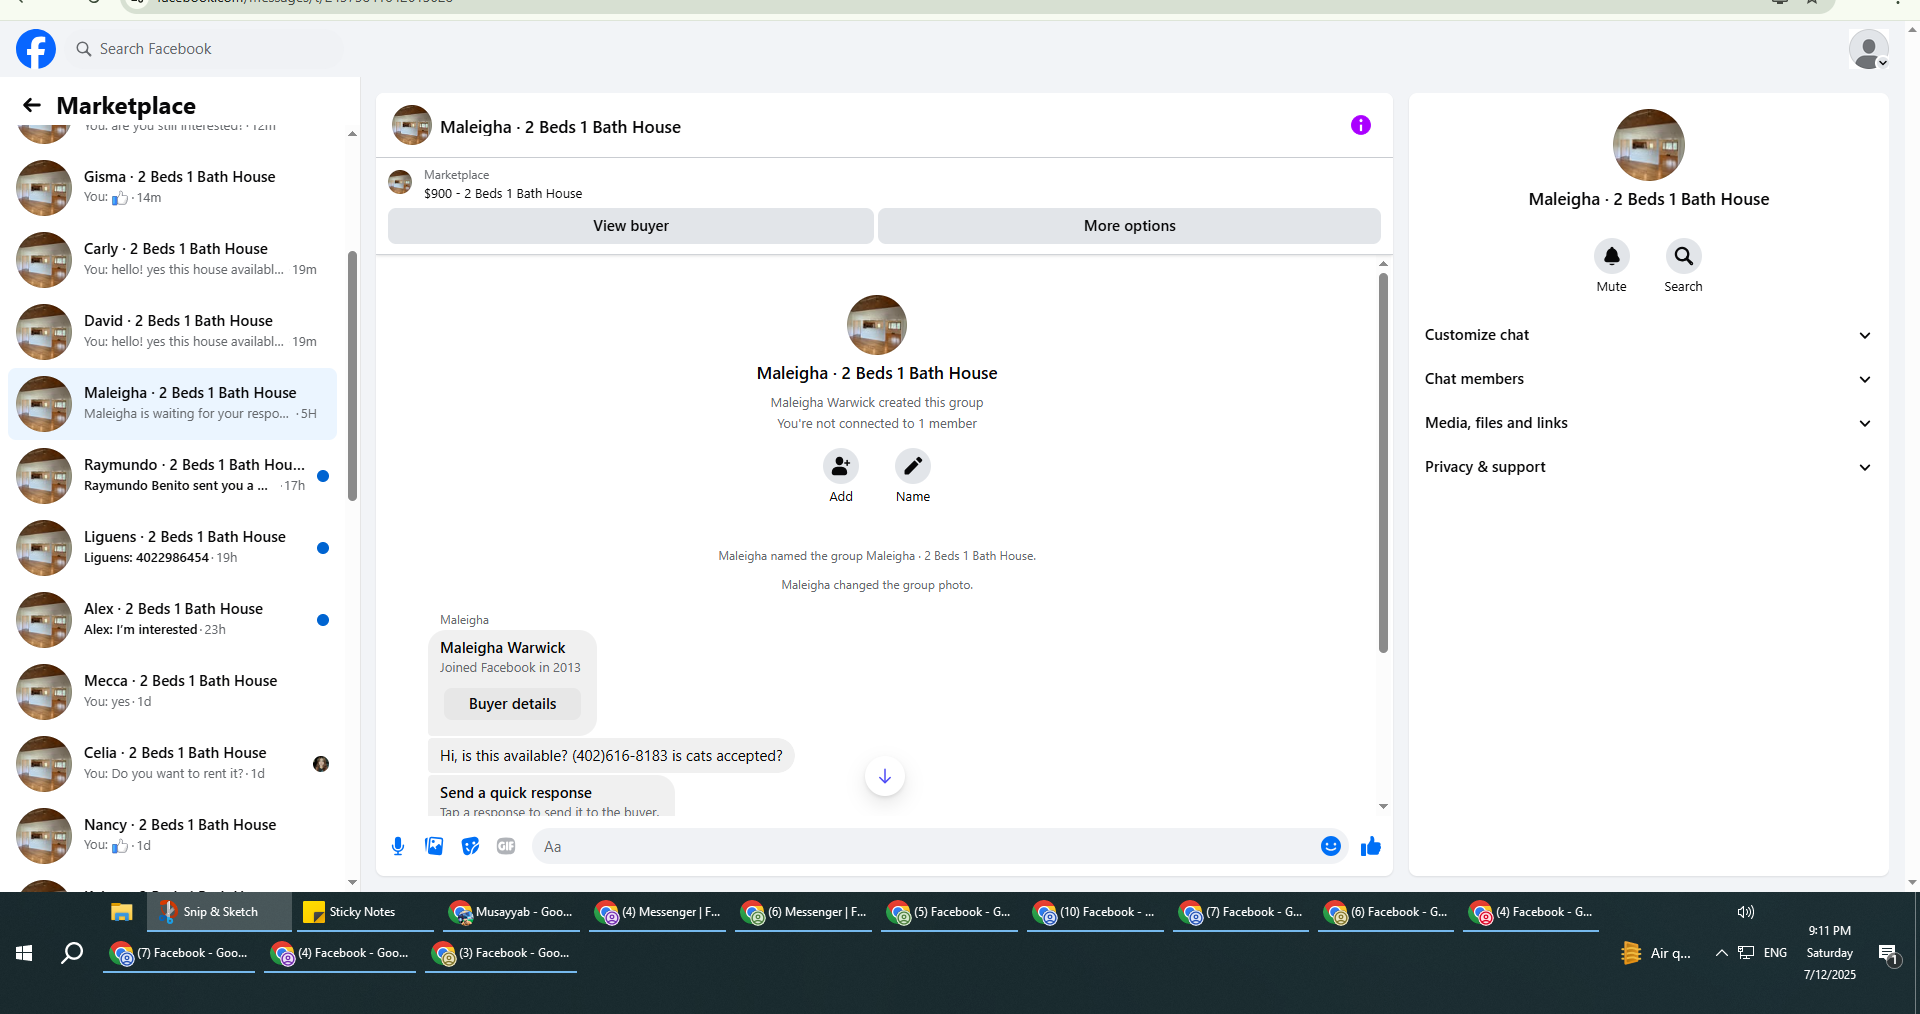Add people using the Add icon

841,466
